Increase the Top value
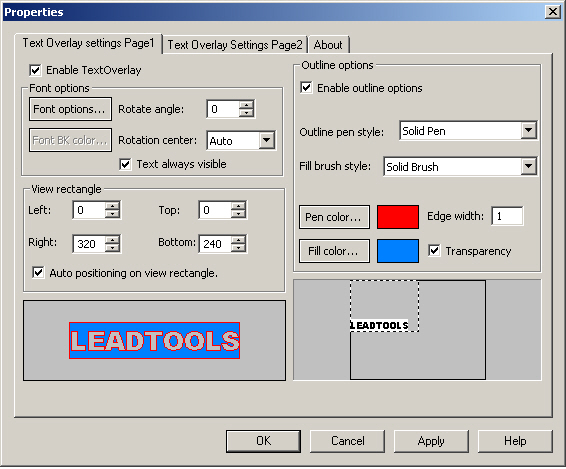The width and height of the screenshot is (566, 469). (x=238, y=206)
